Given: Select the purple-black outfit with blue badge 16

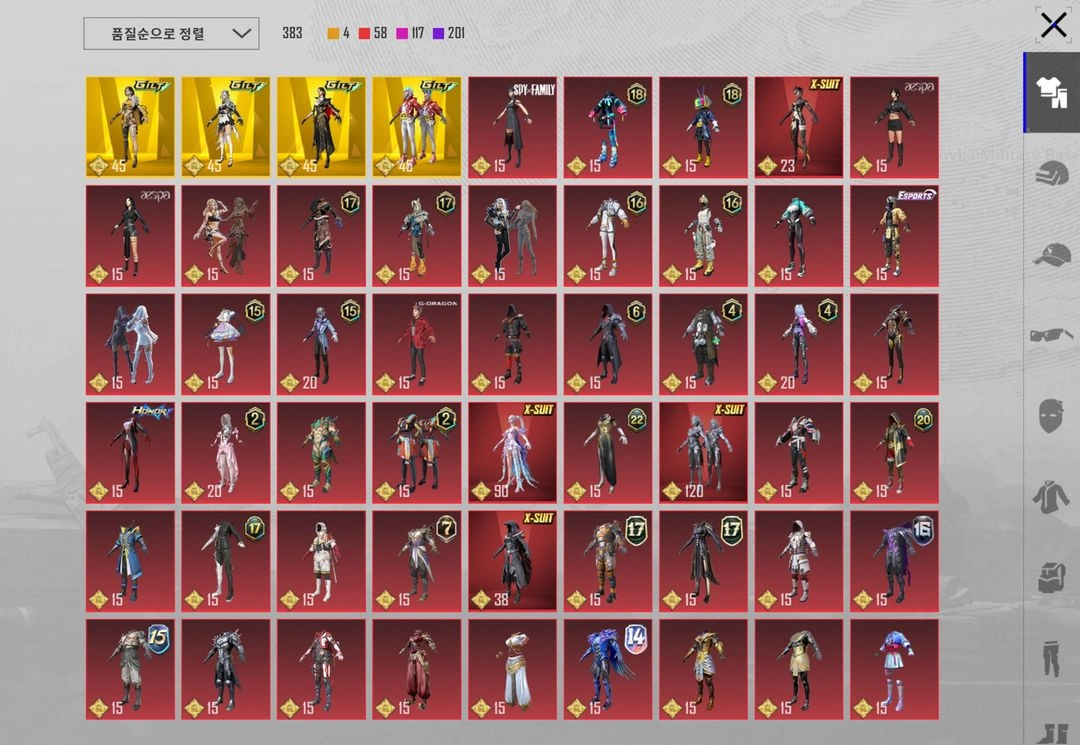Looking at the screenshot, I should (894, 561).
